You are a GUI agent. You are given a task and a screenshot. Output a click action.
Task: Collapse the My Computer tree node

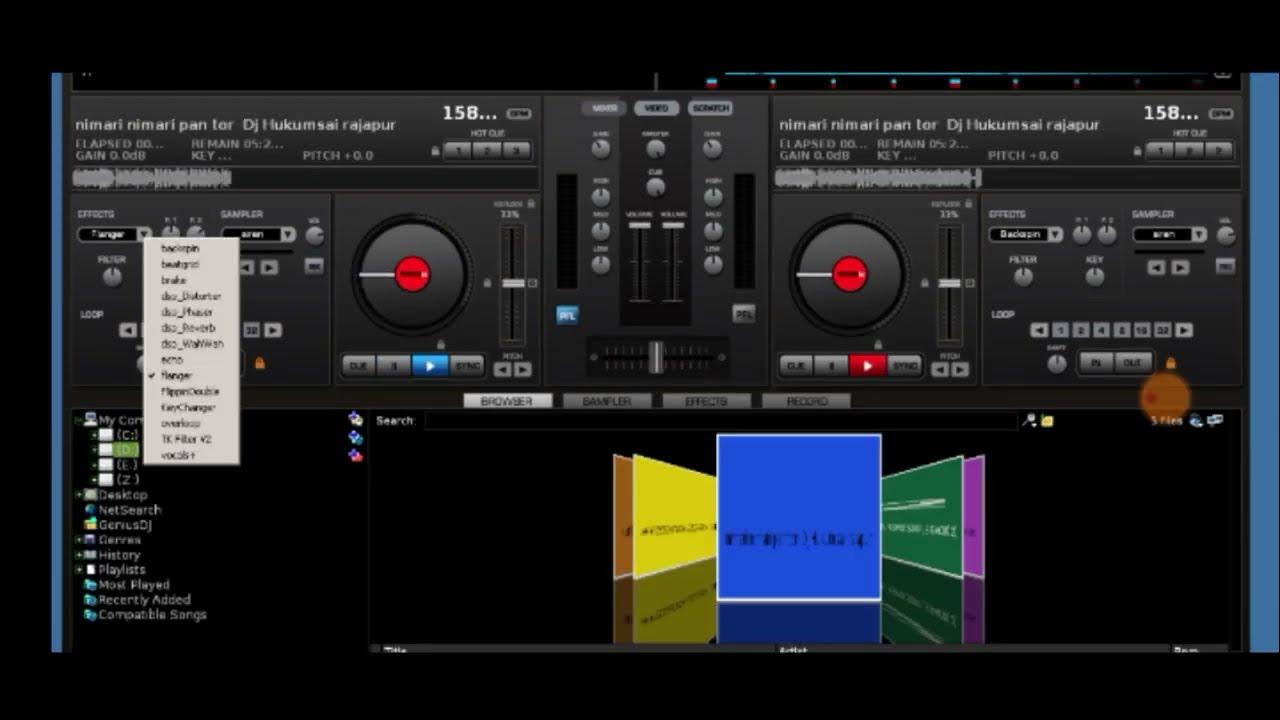81,420
